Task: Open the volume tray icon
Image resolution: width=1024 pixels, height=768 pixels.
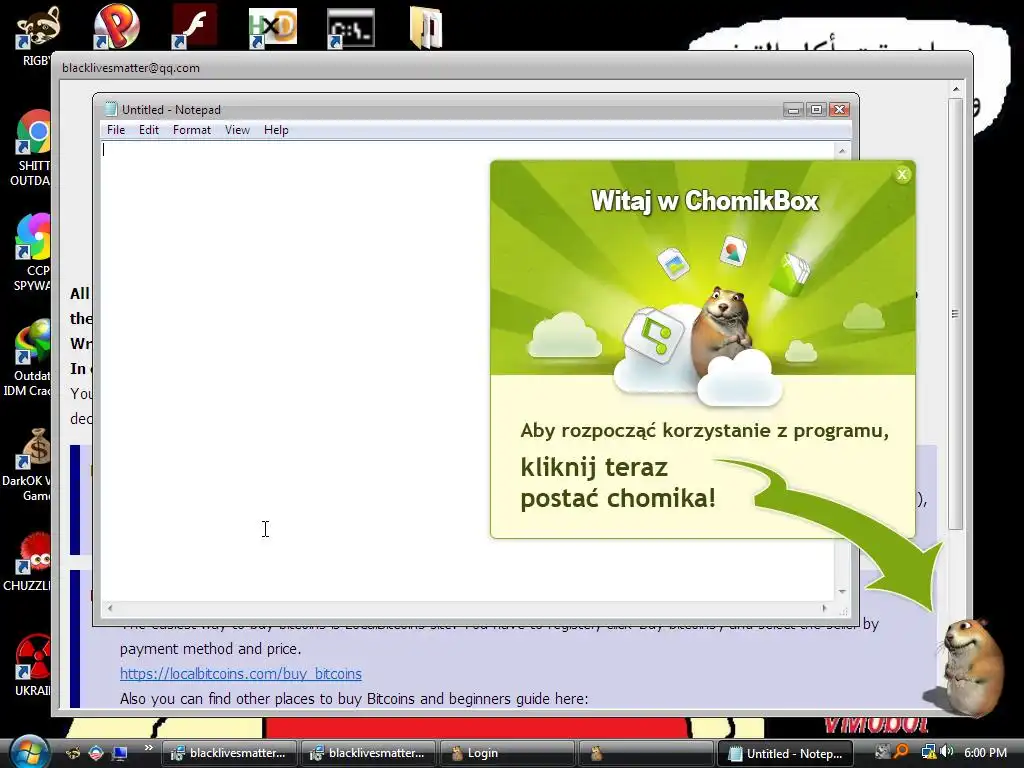Action: click(947, 752)
